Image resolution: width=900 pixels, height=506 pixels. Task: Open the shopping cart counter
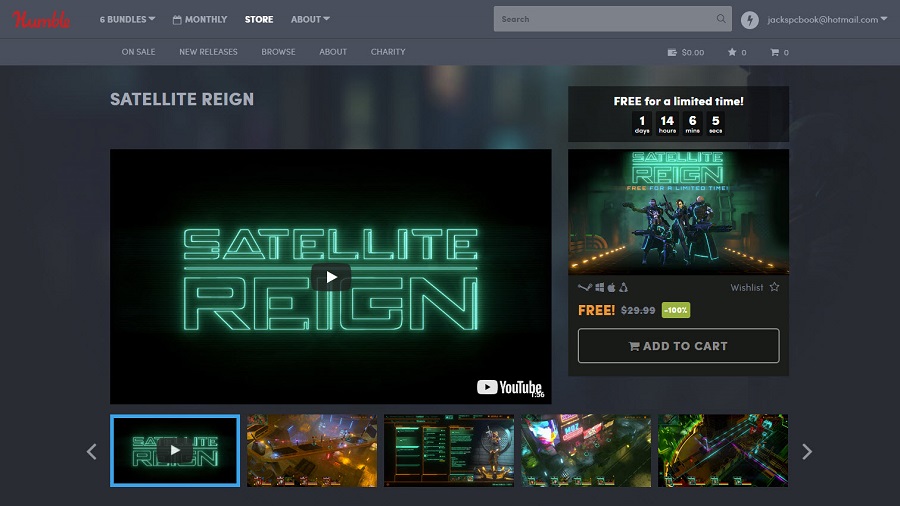779,52
